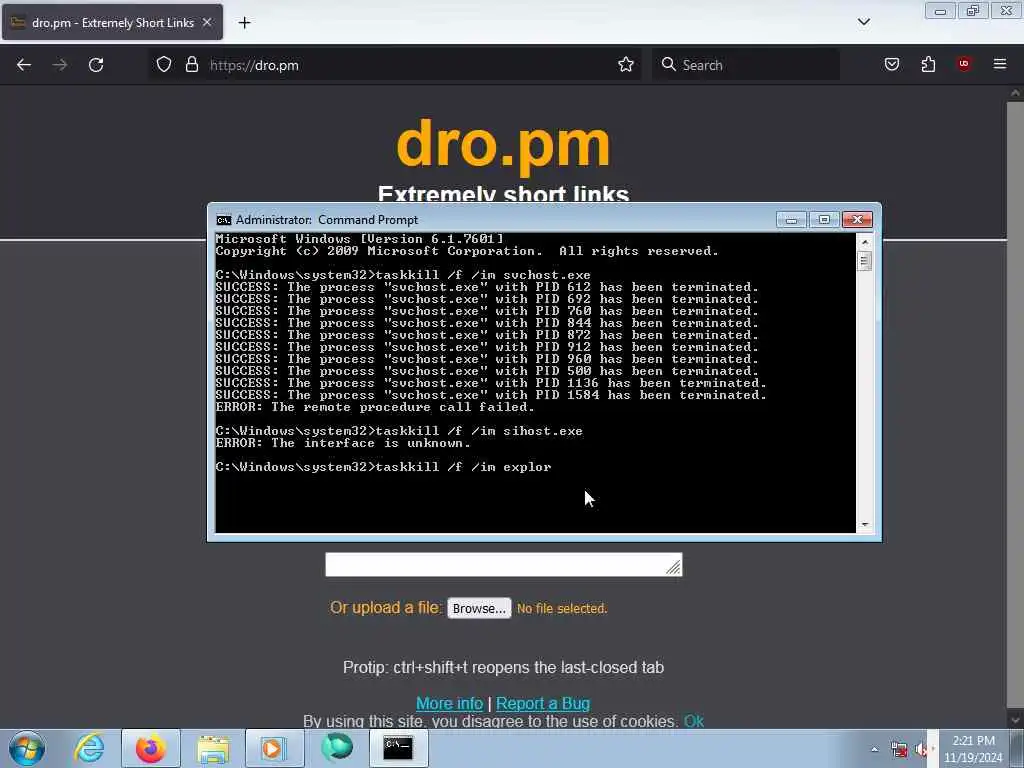Click the green globe taskbar icon

pyautogui.click(x=337, y=748)
